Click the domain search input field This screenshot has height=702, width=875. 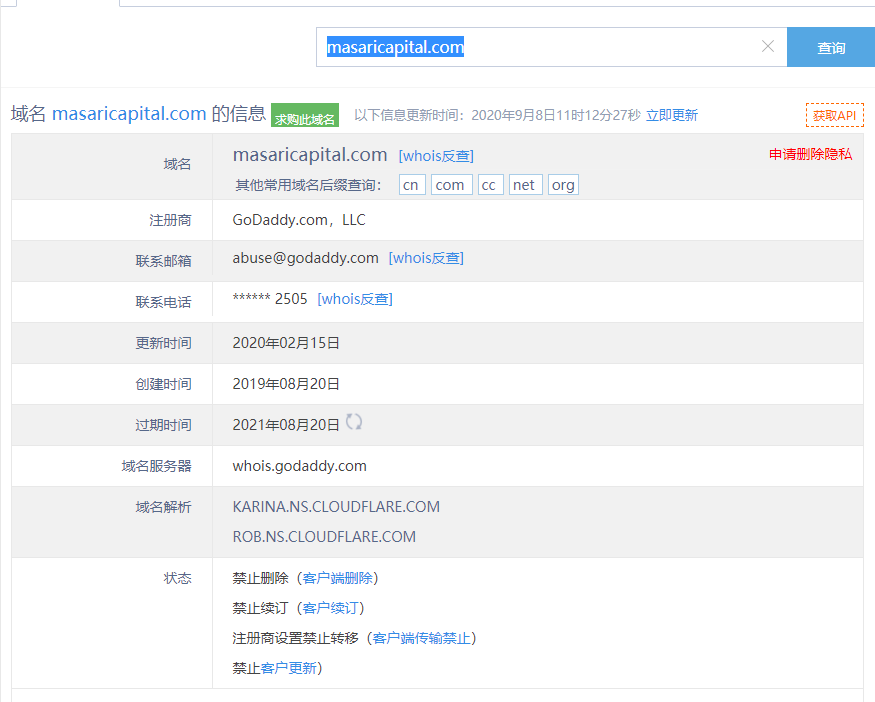[x=540, y=47]
